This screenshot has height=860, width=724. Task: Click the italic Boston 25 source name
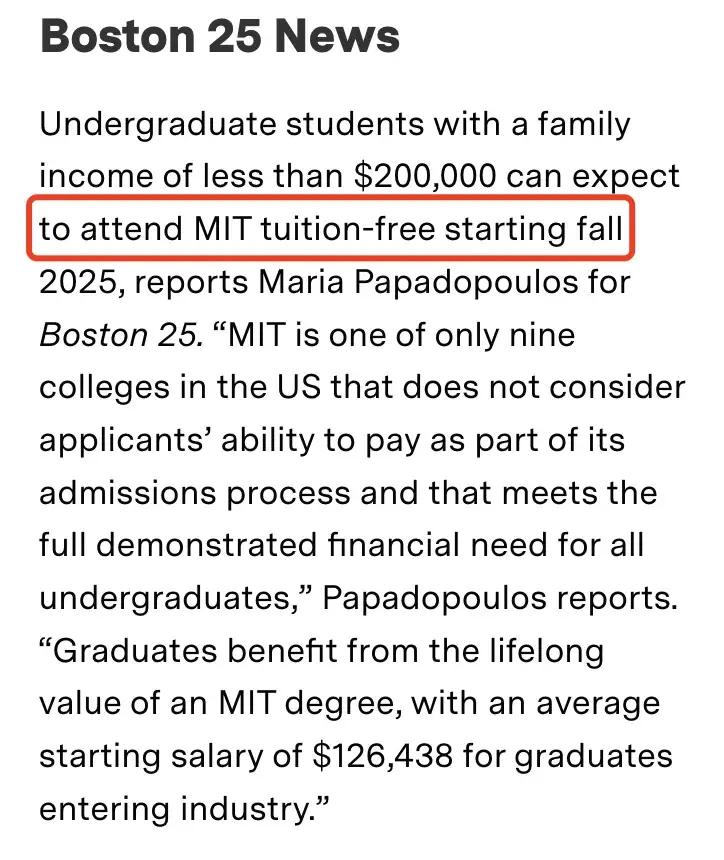click(121, 335)
